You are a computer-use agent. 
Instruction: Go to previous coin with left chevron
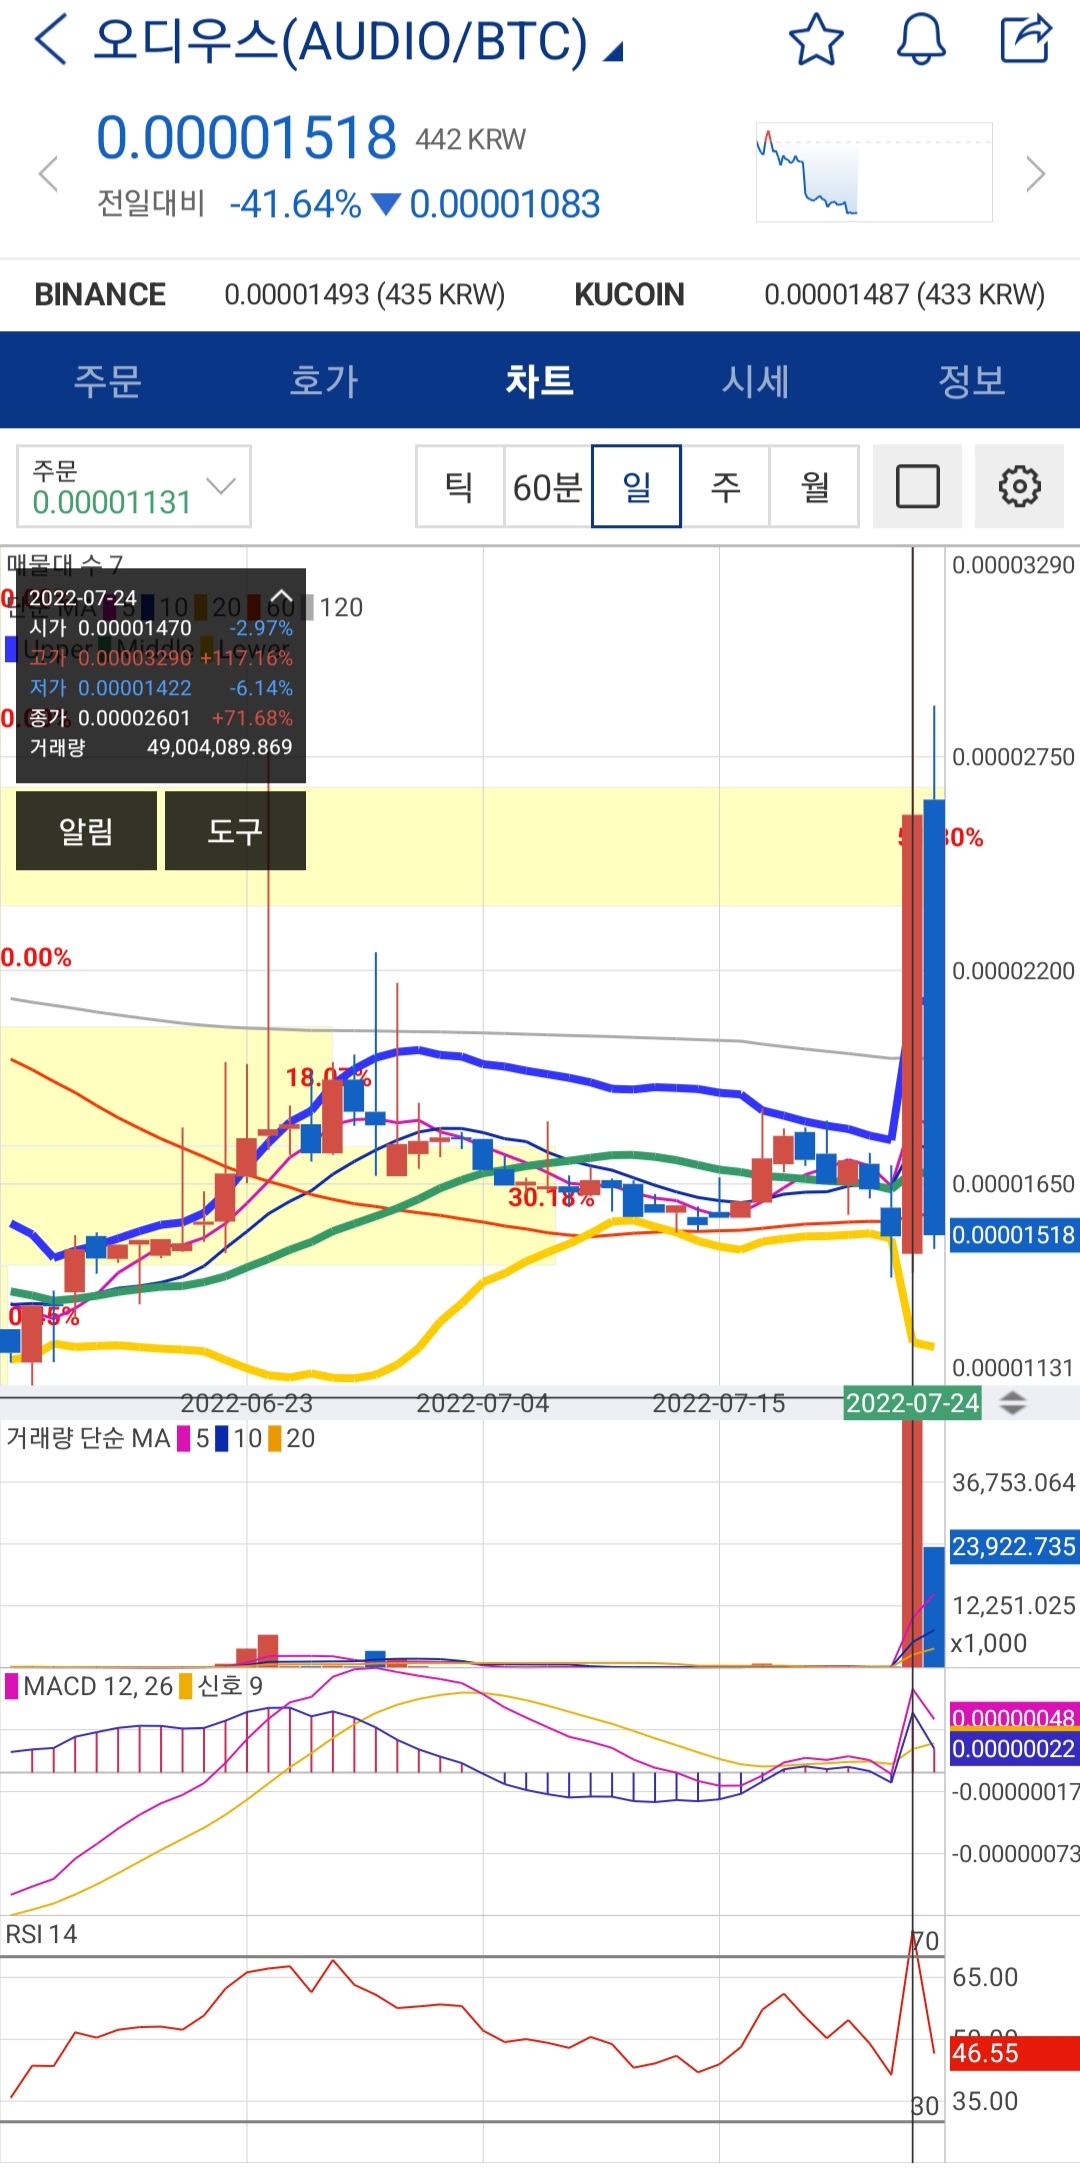coord(48,173)
